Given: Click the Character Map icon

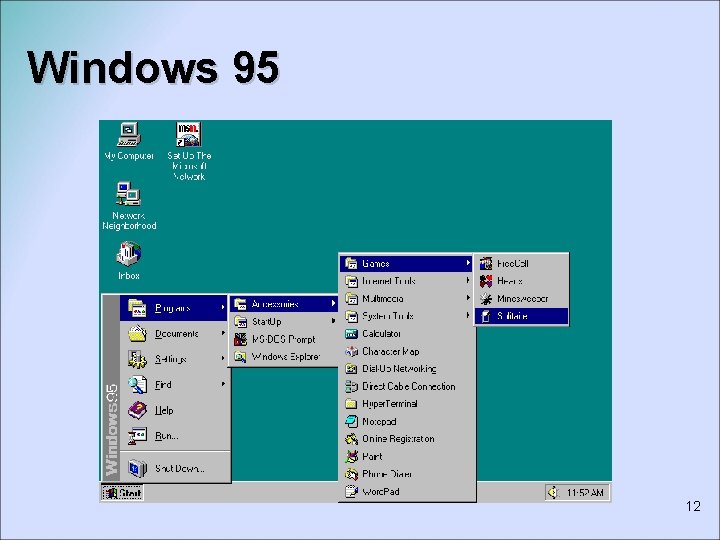Looking at the screenshot, I should [x=351, y=352].
